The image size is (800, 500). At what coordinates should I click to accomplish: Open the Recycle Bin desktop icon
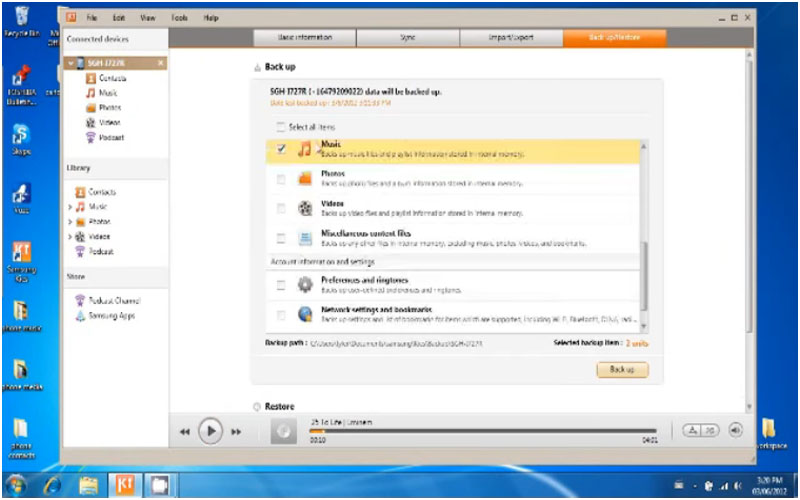[21, 21]
